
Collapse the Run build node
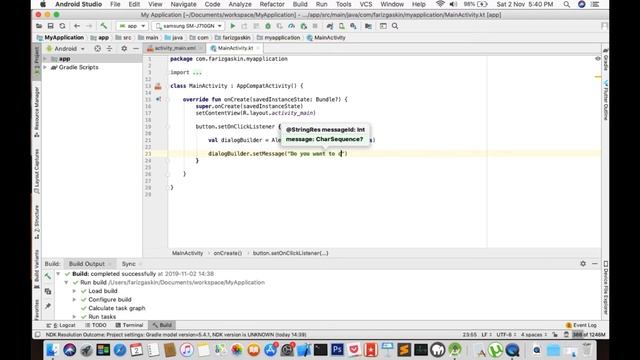tap(66, 282)
